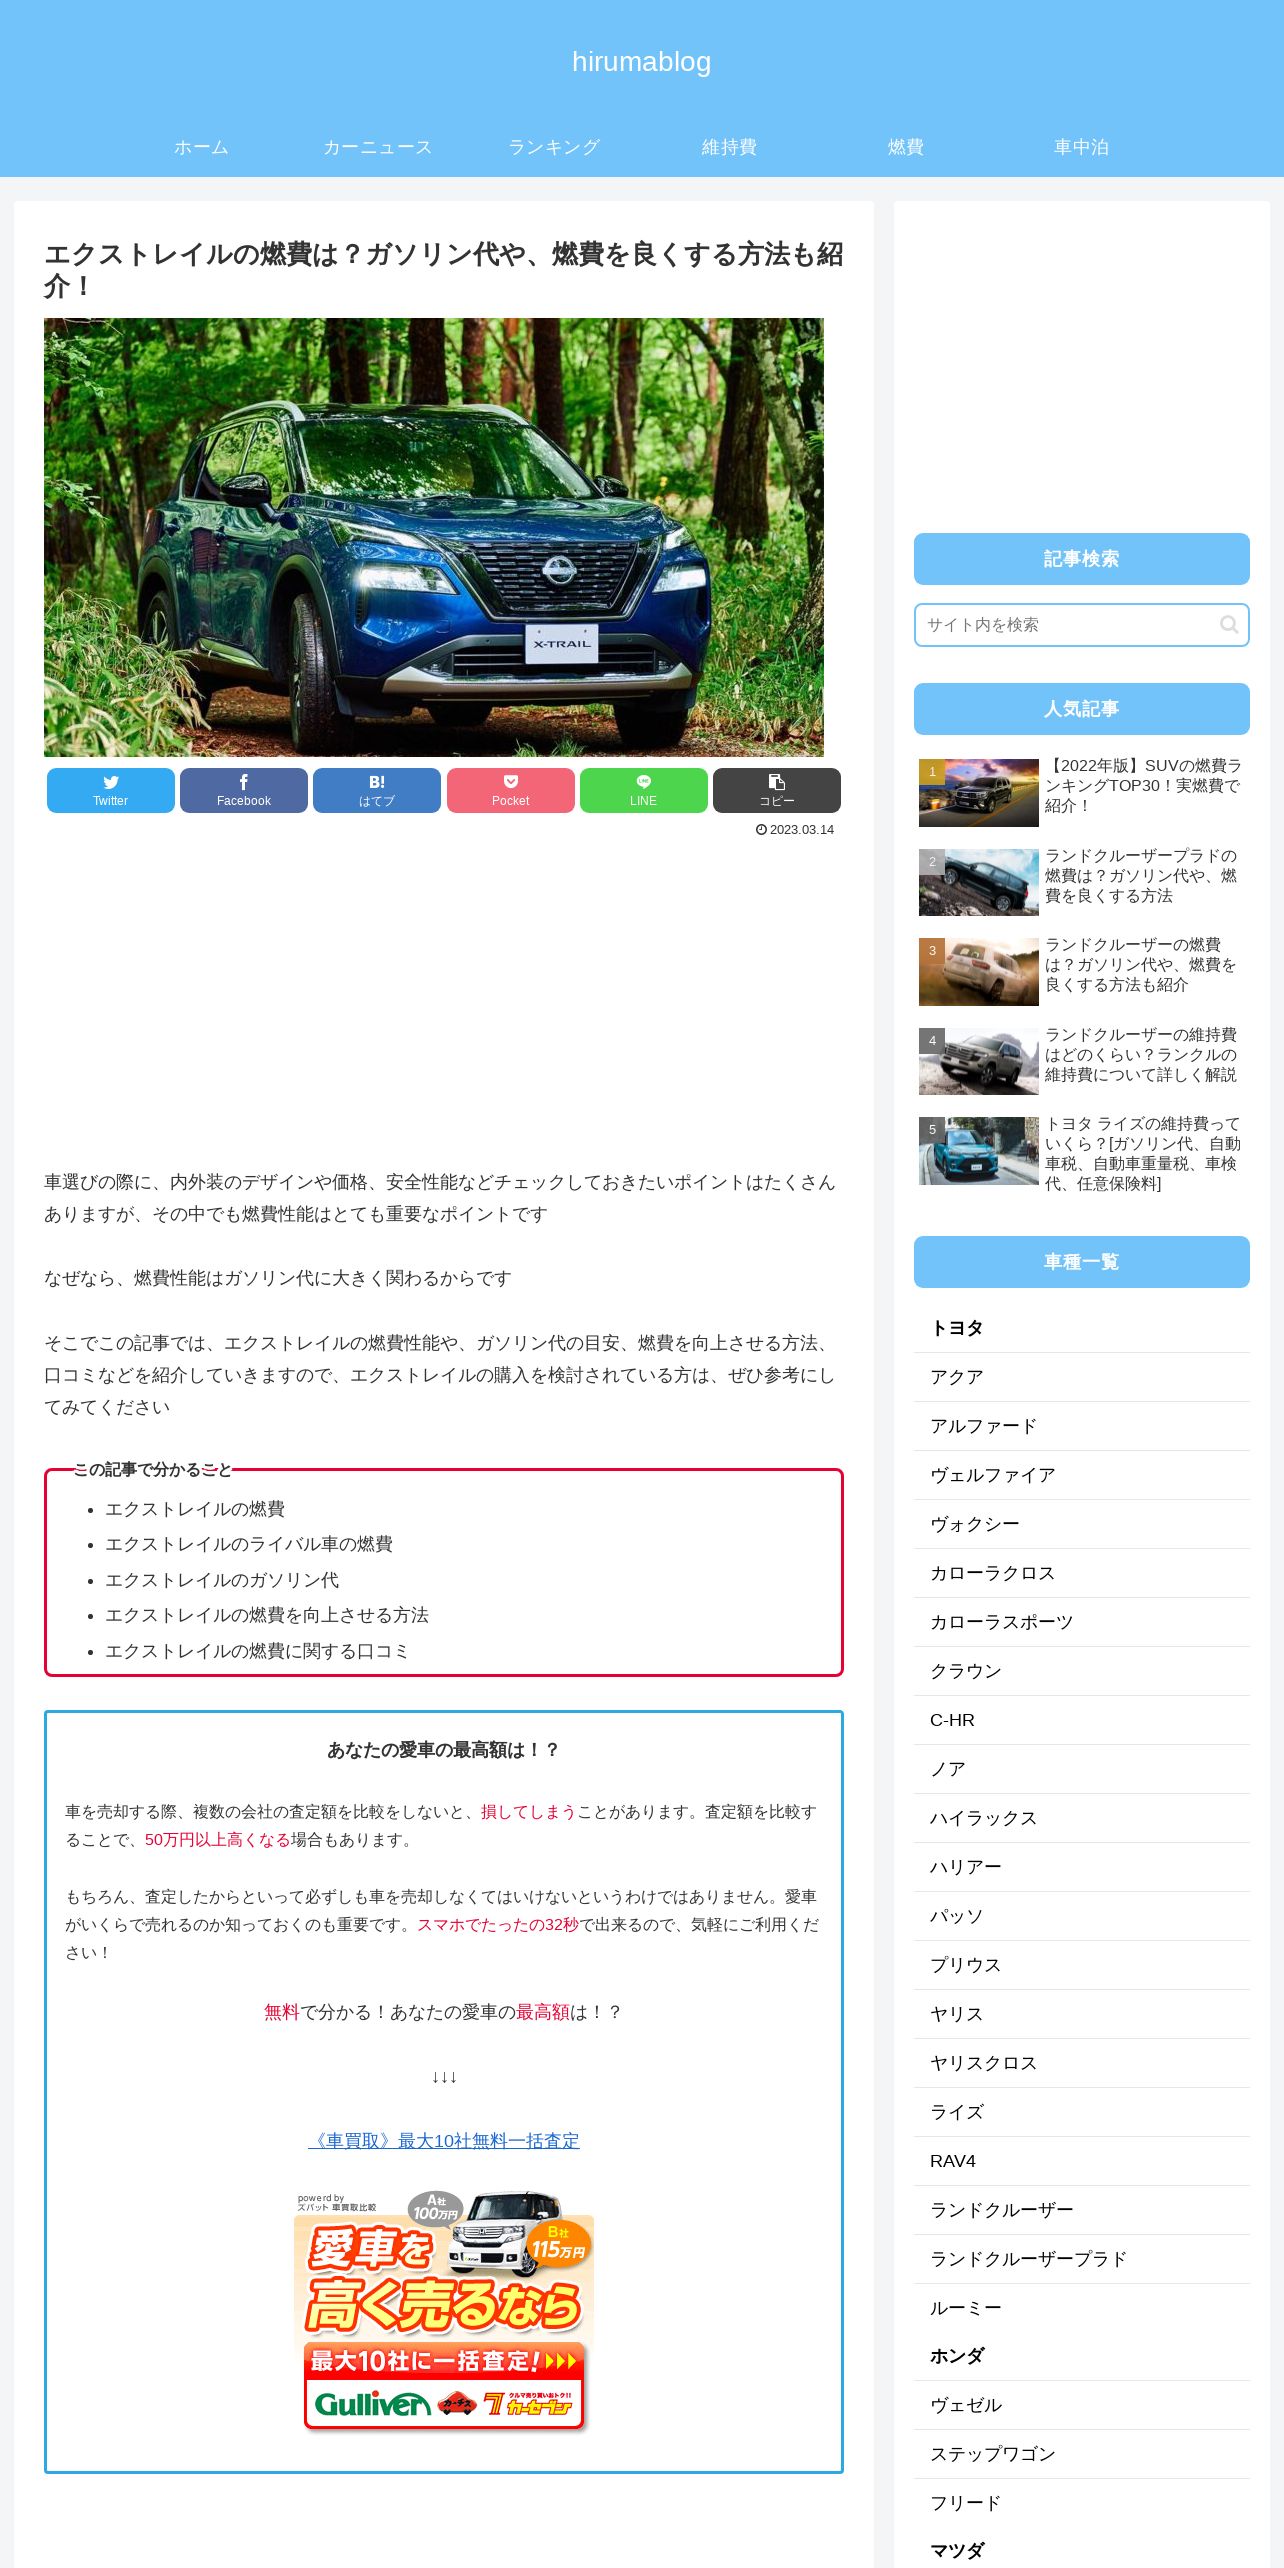The image size is (1284, 2568).
Task: Open プリウス in car list
Action: coord(1081,1965)
